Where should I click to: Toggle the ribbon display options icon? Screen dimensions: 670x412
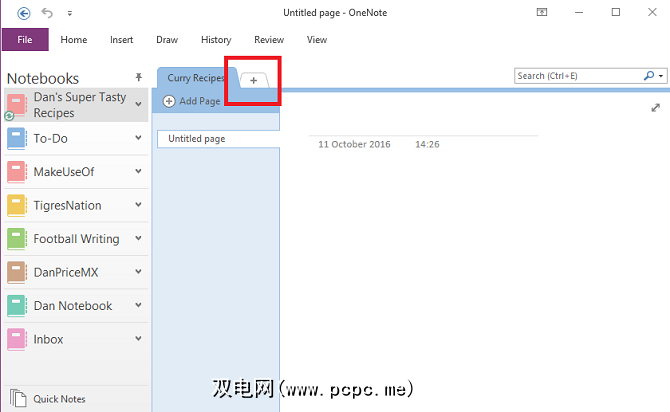point(542,12)
